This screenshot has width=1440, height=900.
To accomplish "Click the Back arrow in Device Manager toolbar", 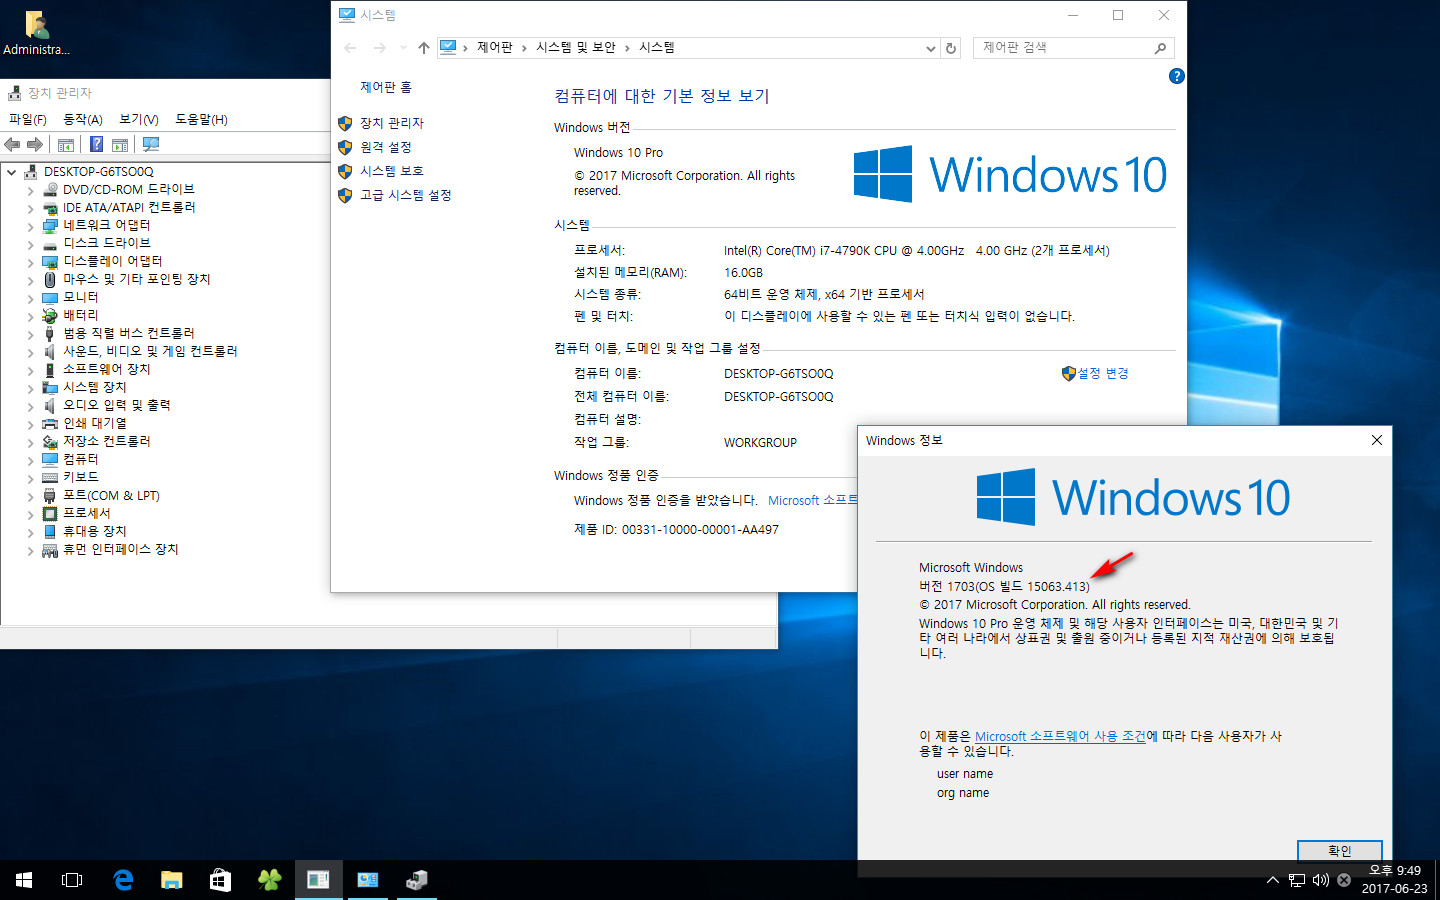I will pyautogui.click(x=13, y=145).
